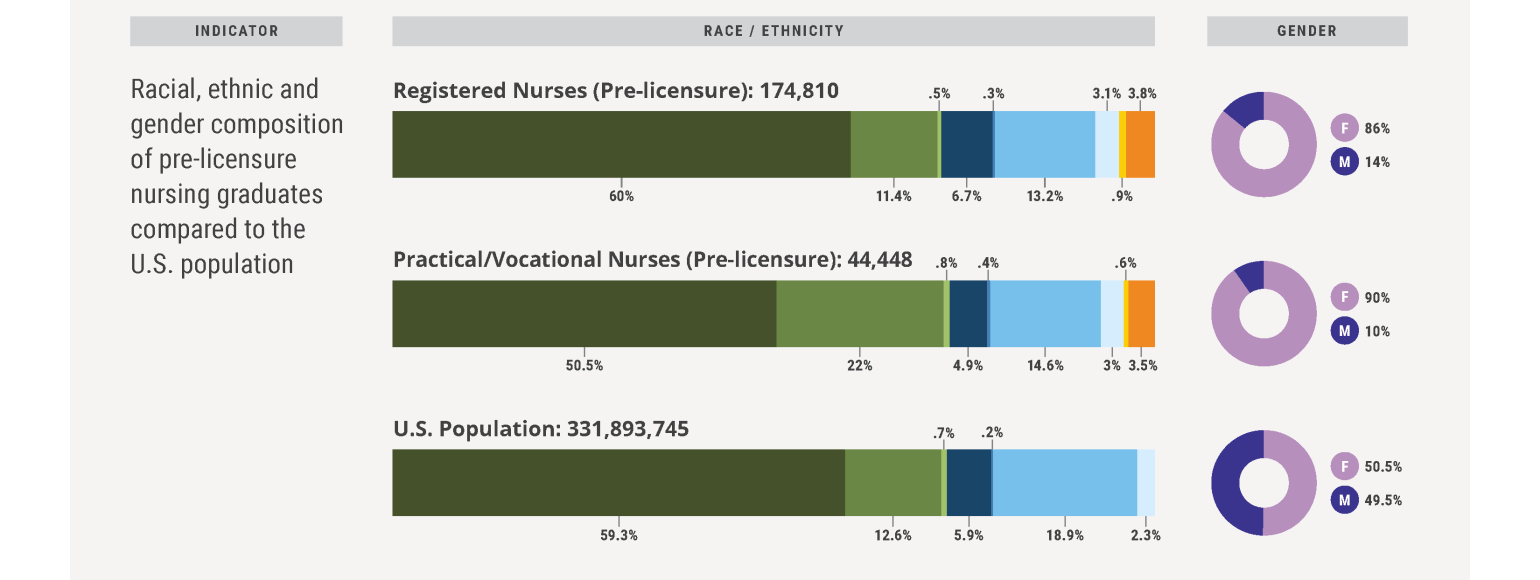Click the indicator description text block

pyautogui.click(x=236, y=176)
